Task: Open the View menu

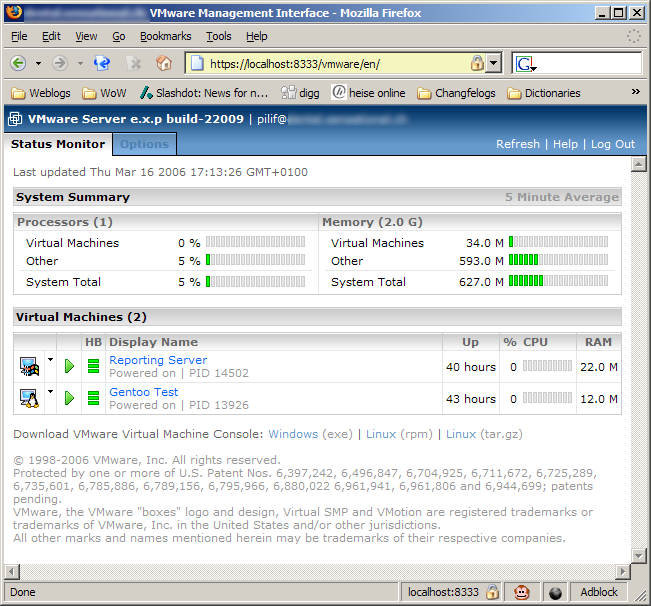Action: tap(86, 37)
